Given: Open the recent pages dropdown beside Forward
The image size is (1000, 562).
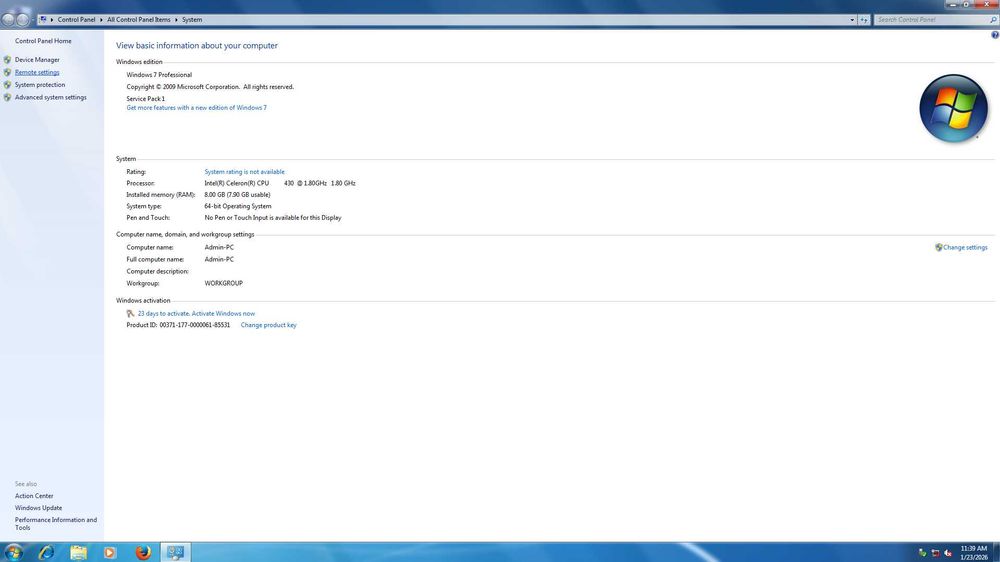Looking at the screenshot, I should click(x=33, y=20).
